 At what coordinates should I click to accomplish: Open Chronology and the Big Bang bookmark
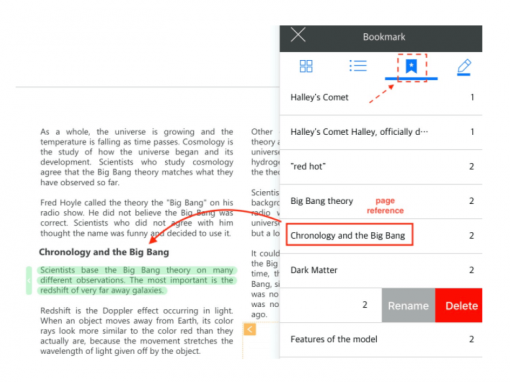coord(381,236)
